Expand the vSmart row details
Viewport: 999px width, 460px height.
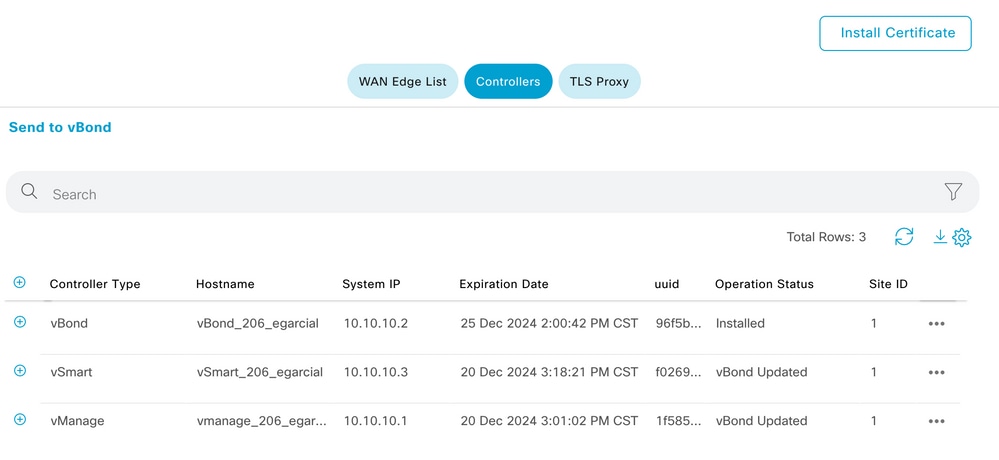20,370
